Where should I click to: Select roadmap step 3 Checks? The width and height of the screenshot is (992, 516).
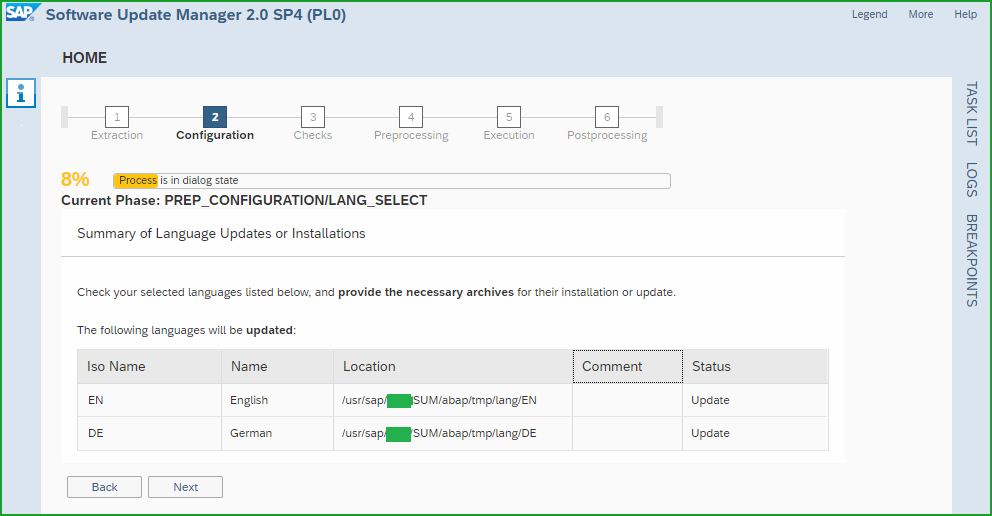tap(313, 117)
